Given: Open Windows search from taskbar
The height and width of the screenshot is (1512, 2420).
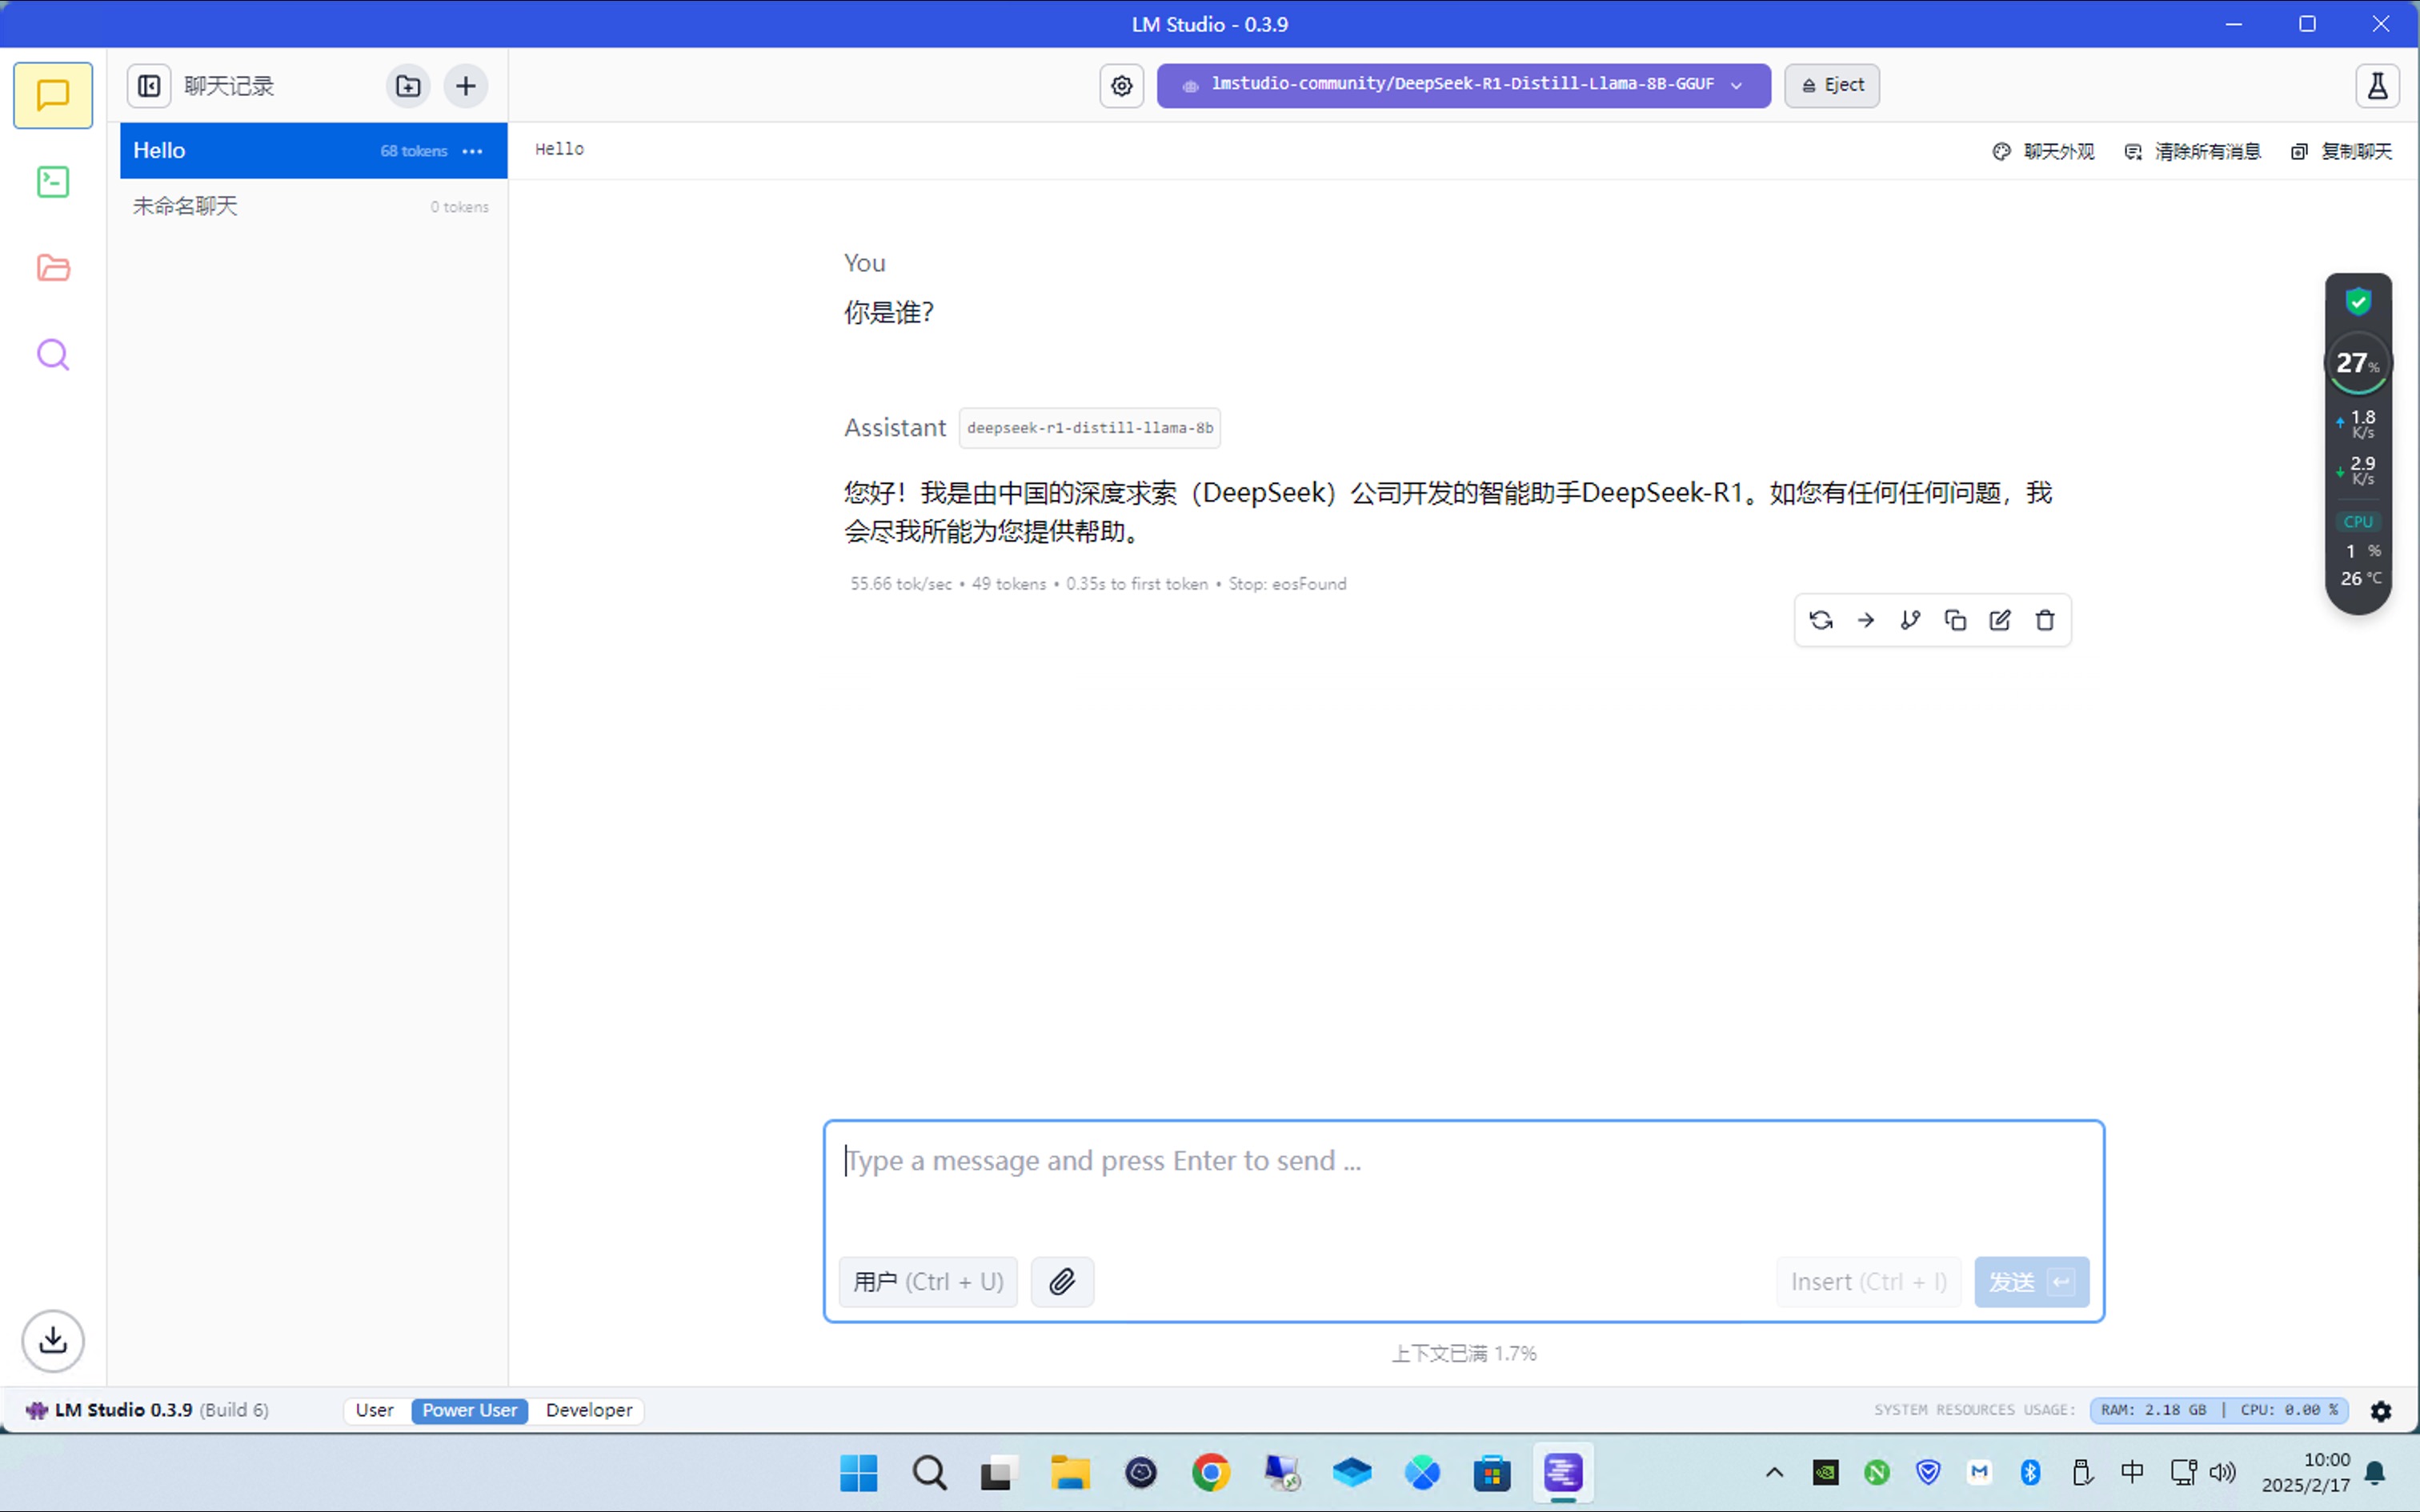Looking at the screenshot, I should (x=929, y=1472).
